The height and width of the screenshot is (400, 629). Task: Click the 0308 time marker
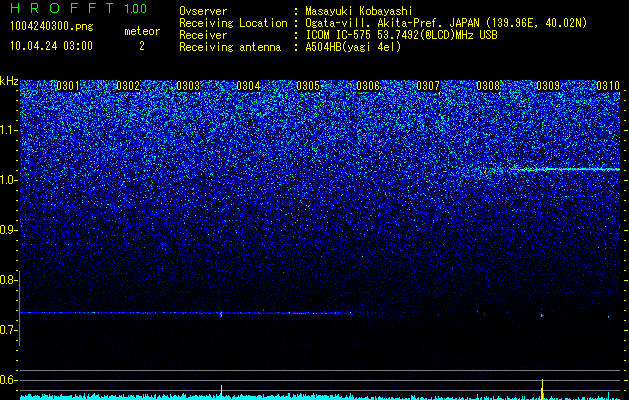488,86
